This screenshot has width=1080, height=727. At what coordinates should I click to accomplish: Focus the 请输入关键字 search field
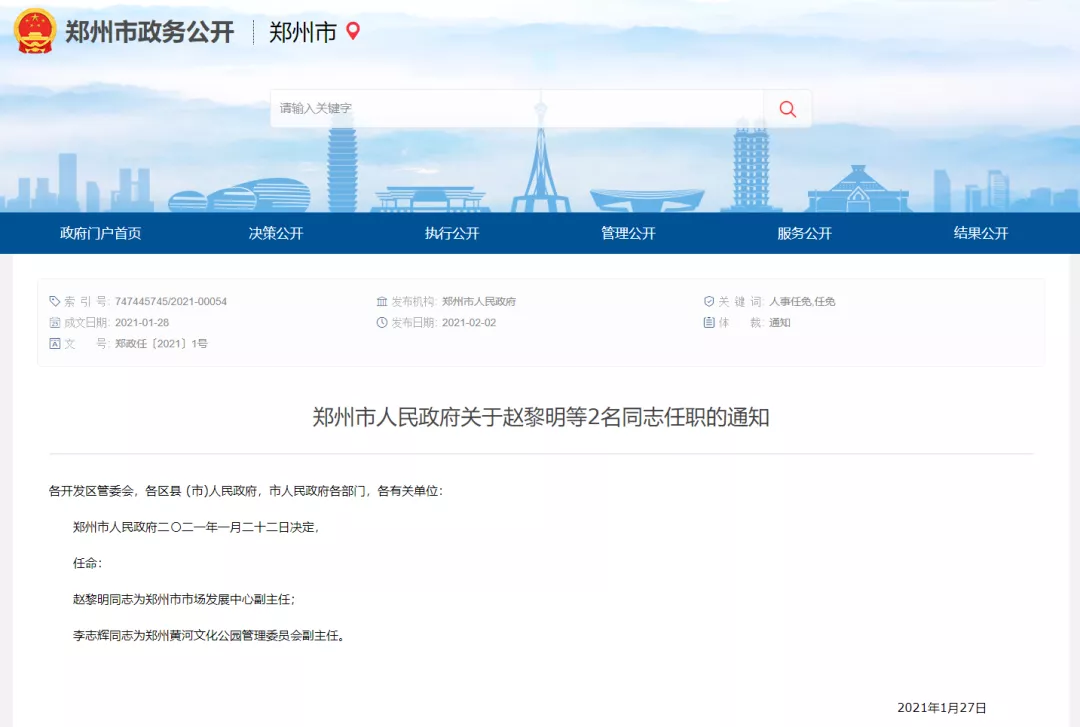[516, 109]
